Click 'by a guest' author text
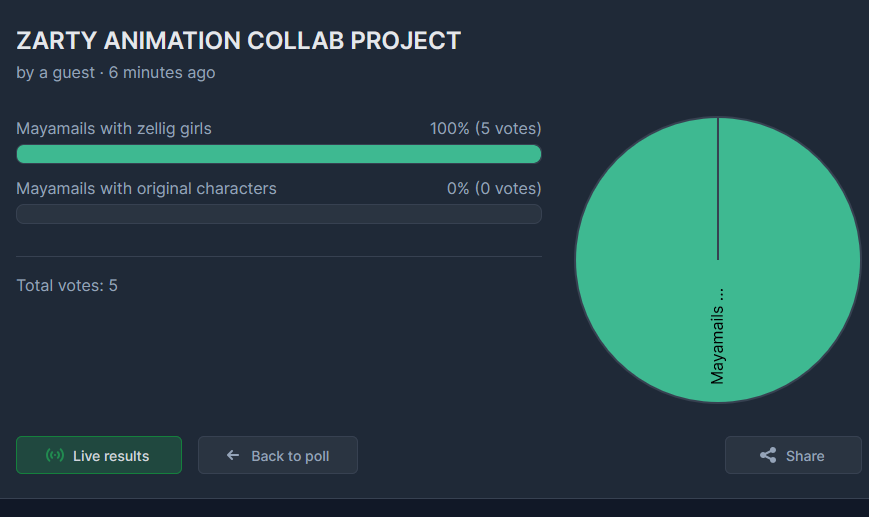 tap(55, 73)
